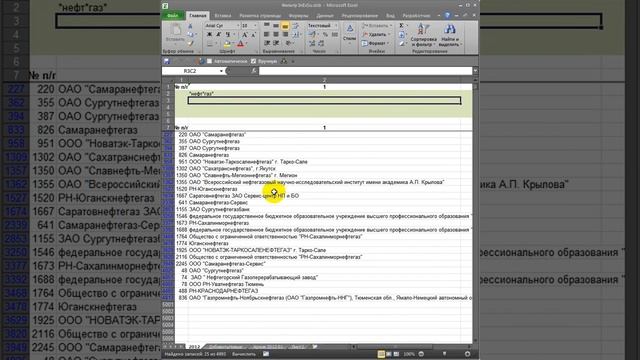Image resolution: width=640 pixels, height=360 pixels.
Task: Increase font size with the large A
Action: (245, 35)
